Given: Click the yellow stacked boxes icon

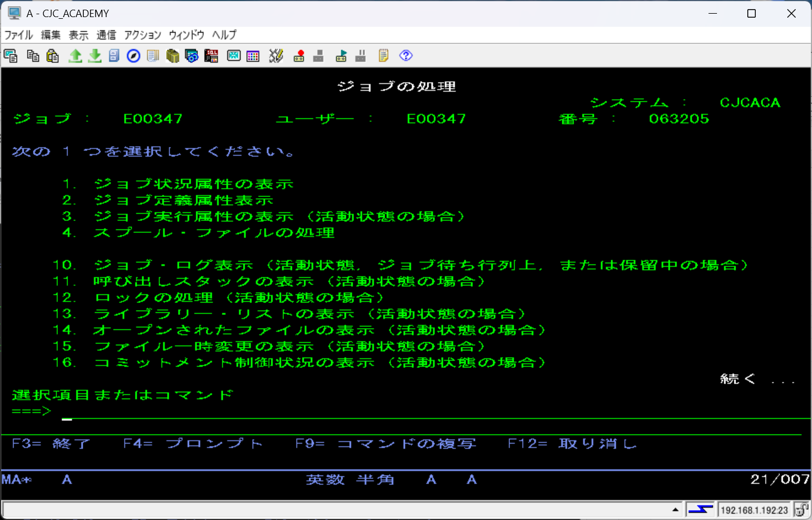Looking at the screenshot, I should click(x=172, y=55).
